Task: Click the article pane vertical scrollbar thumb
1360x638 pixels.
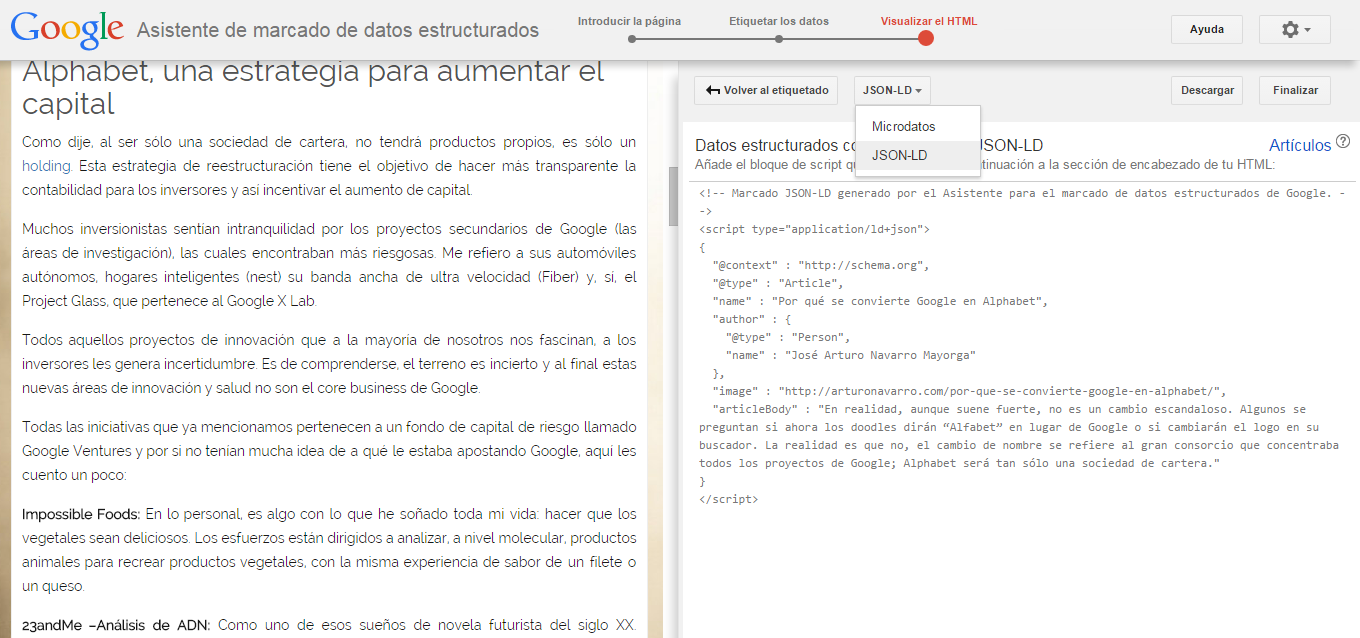Action: coord(672,197)
